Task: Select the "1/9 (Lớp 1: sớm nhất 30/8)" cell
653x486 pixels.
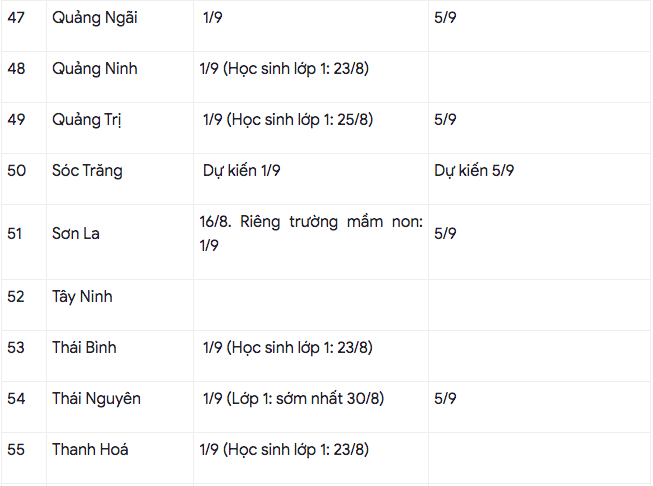Action: [x=293, y=399]
